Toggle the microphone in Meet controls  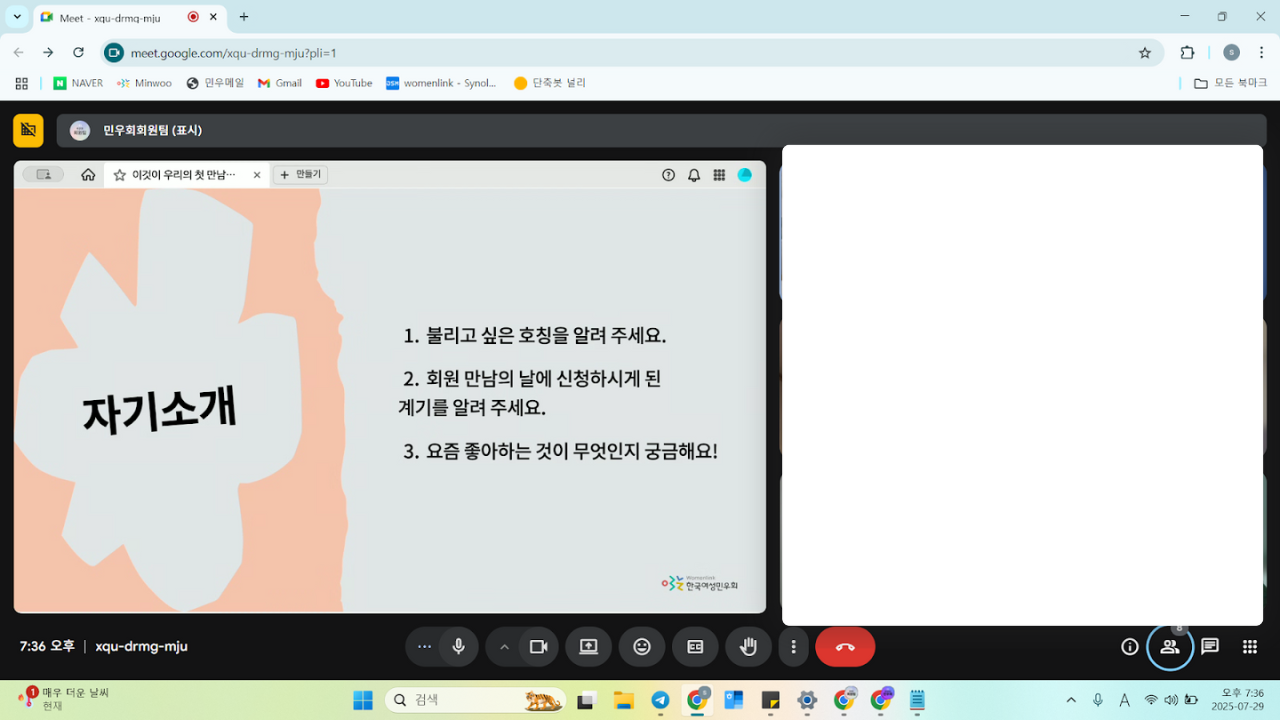coord(459,647)
